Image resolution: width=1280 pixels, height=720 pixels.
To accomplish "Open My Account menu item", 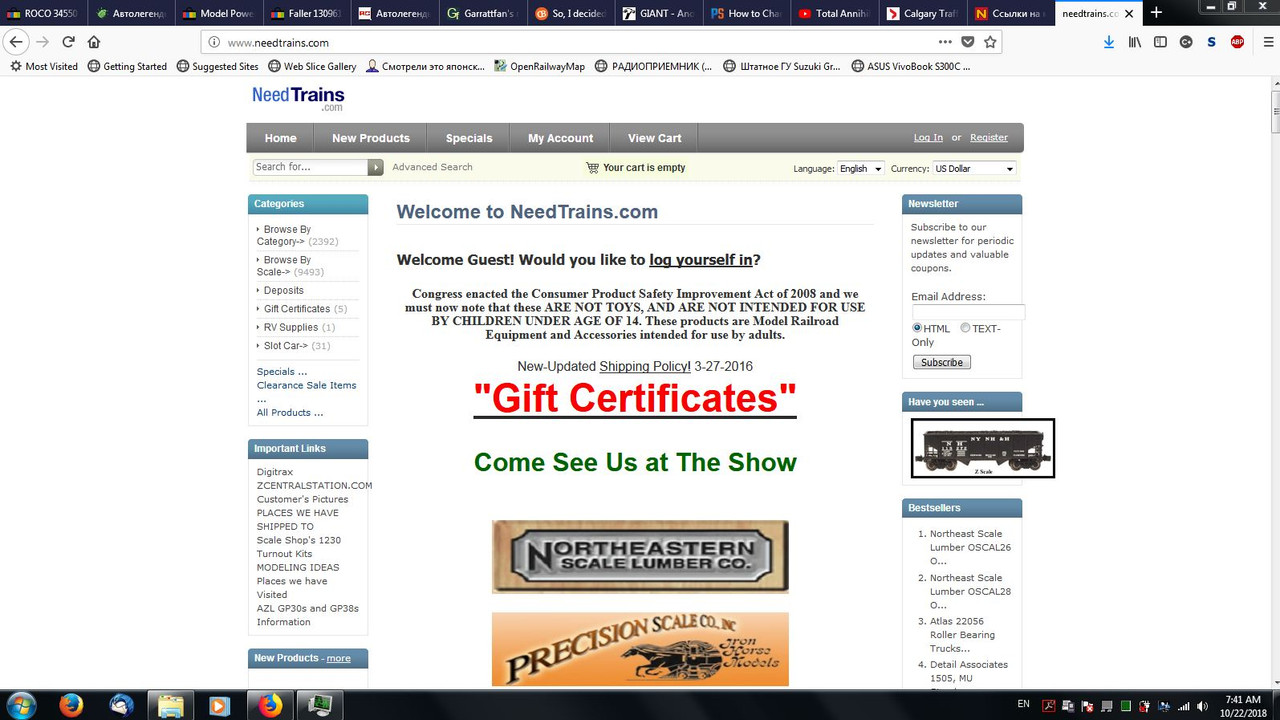I will [x=560, y=138].
